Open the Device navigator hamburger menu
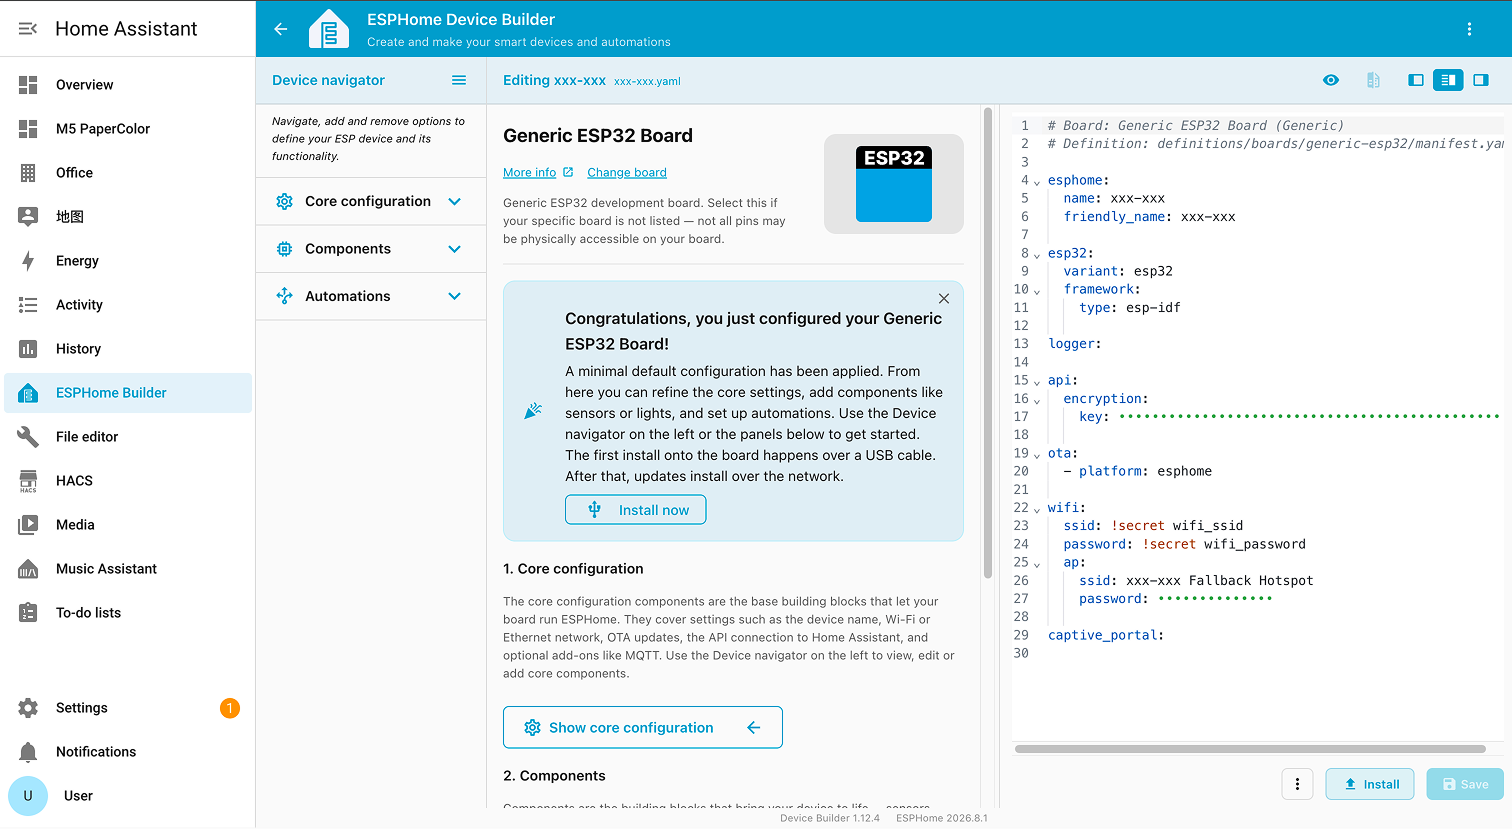Viewport: 1512px width, 829px height. [x=459, y=80]
